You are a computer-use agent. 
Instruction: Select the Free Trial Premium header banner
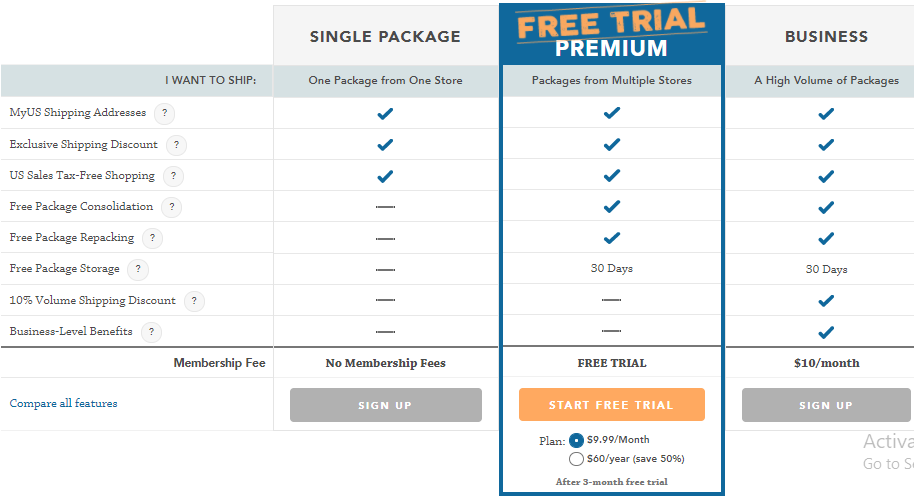[611, 33]
